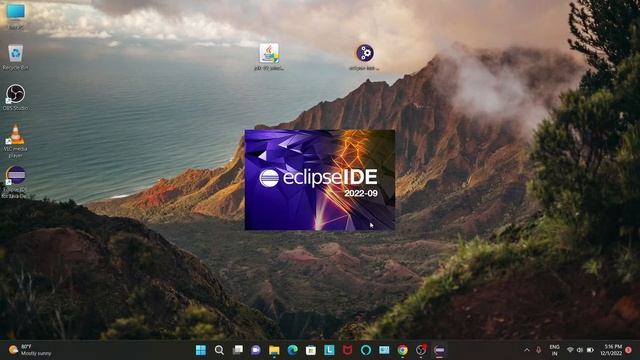Open the Windows Start menu
This screenshot has width=640, height=360.
coord(201,350)
